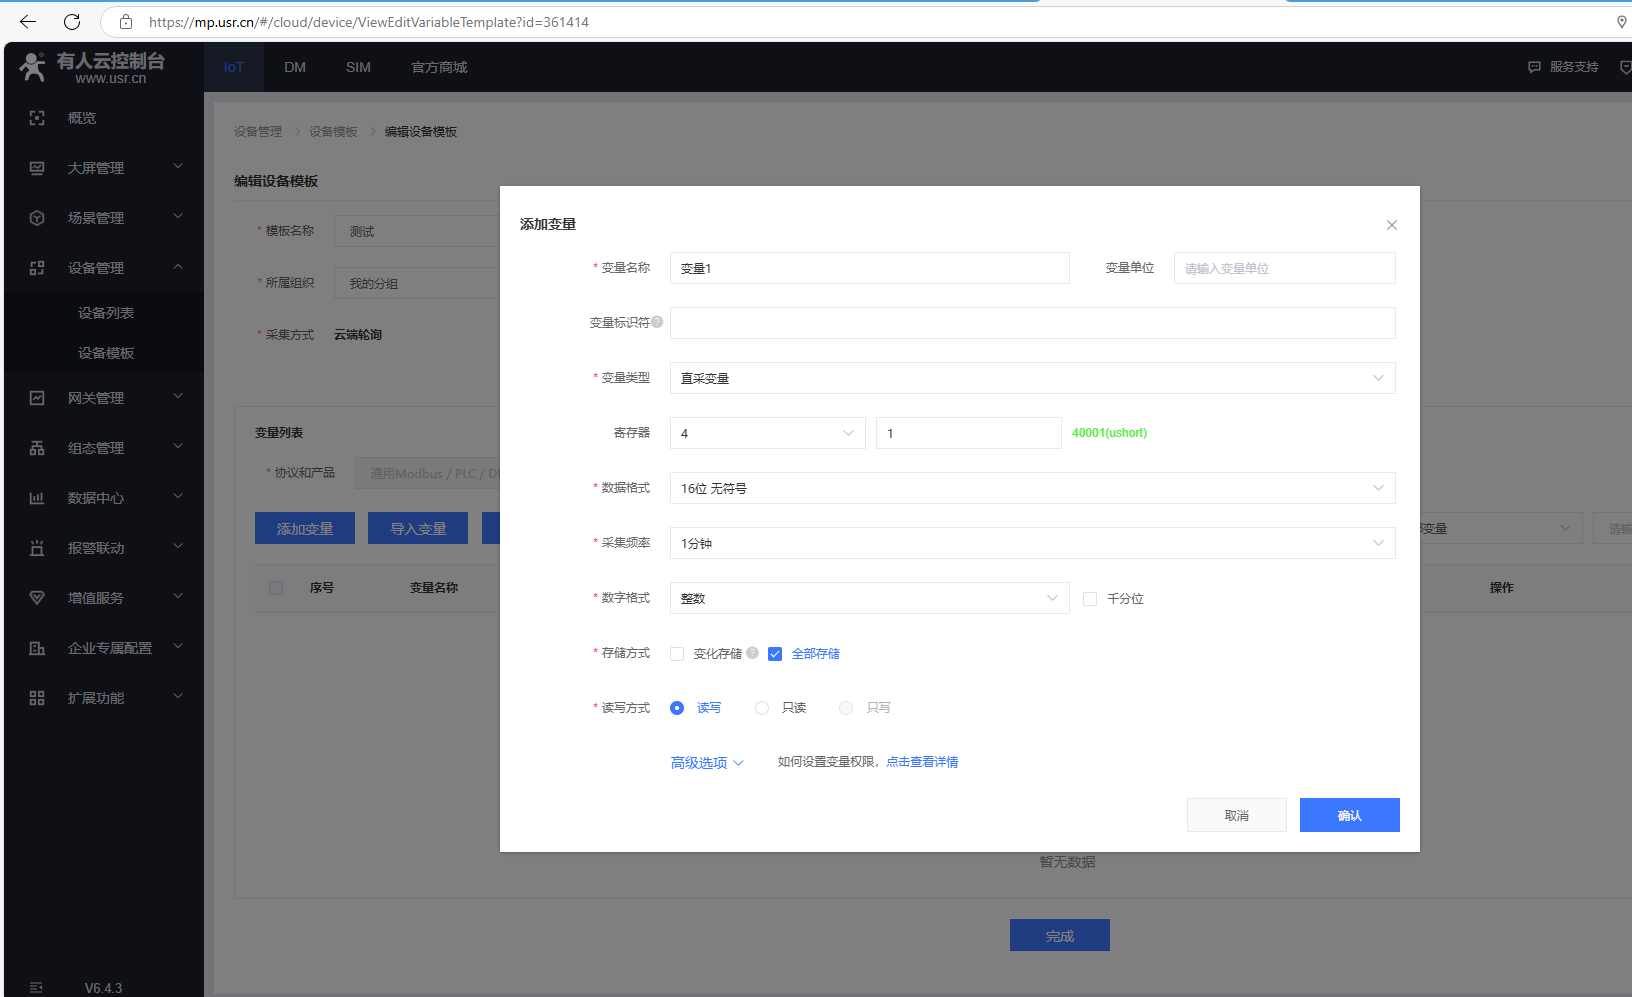Click the 场景管理 cube icon

[x=37, y=218]
